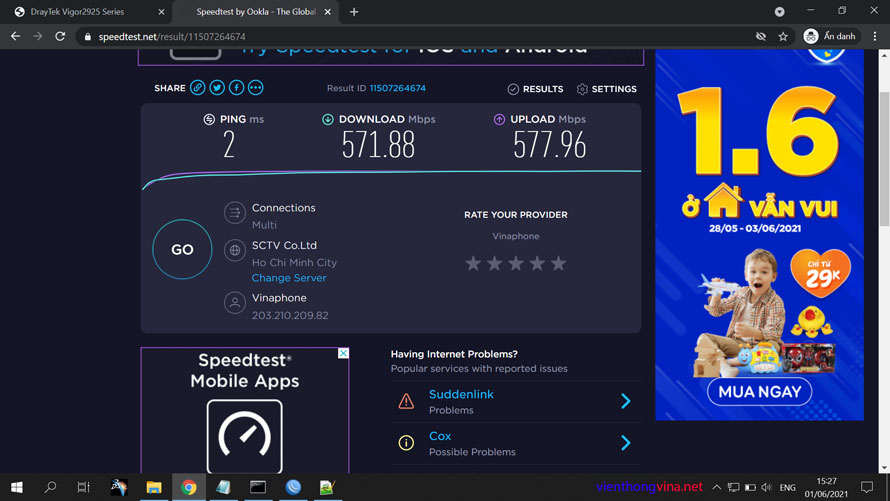Click the IP address 203.210.209.82
Image resolution: width=890 pixels, height=501 pixels.
pyautogui.click(x=290, y=315)
